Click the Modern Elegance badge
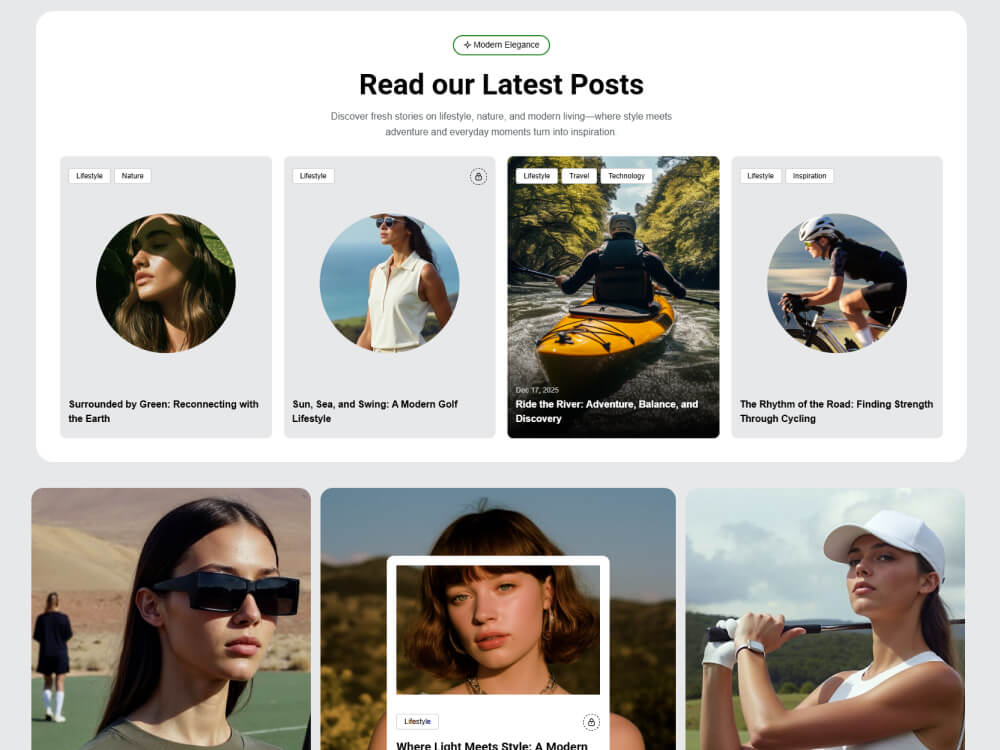This screenshot has height=750, width=1000. tap(501, 45)
